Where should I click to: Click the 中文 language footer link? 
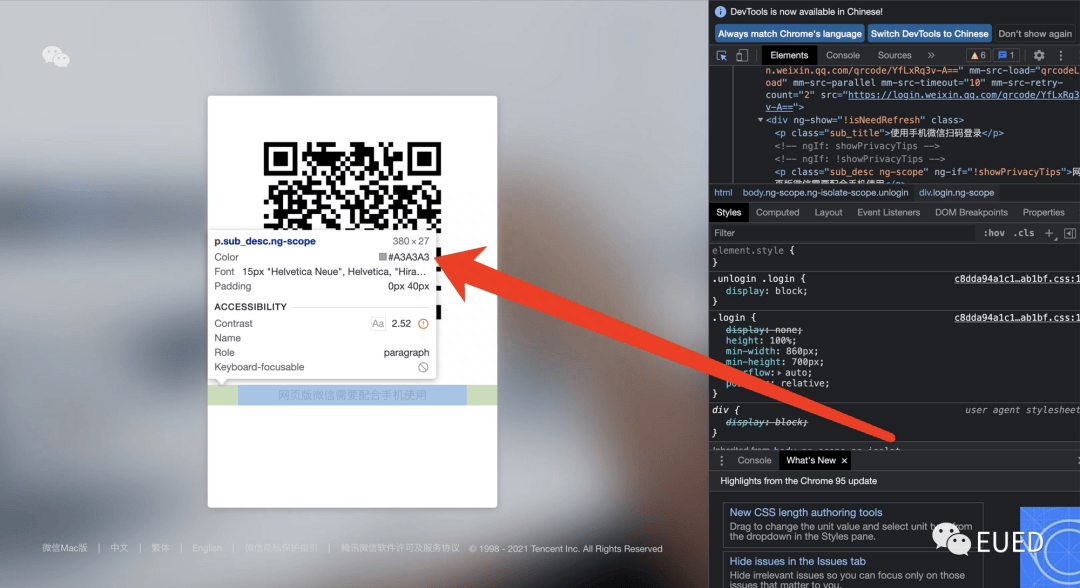(119, 548)
